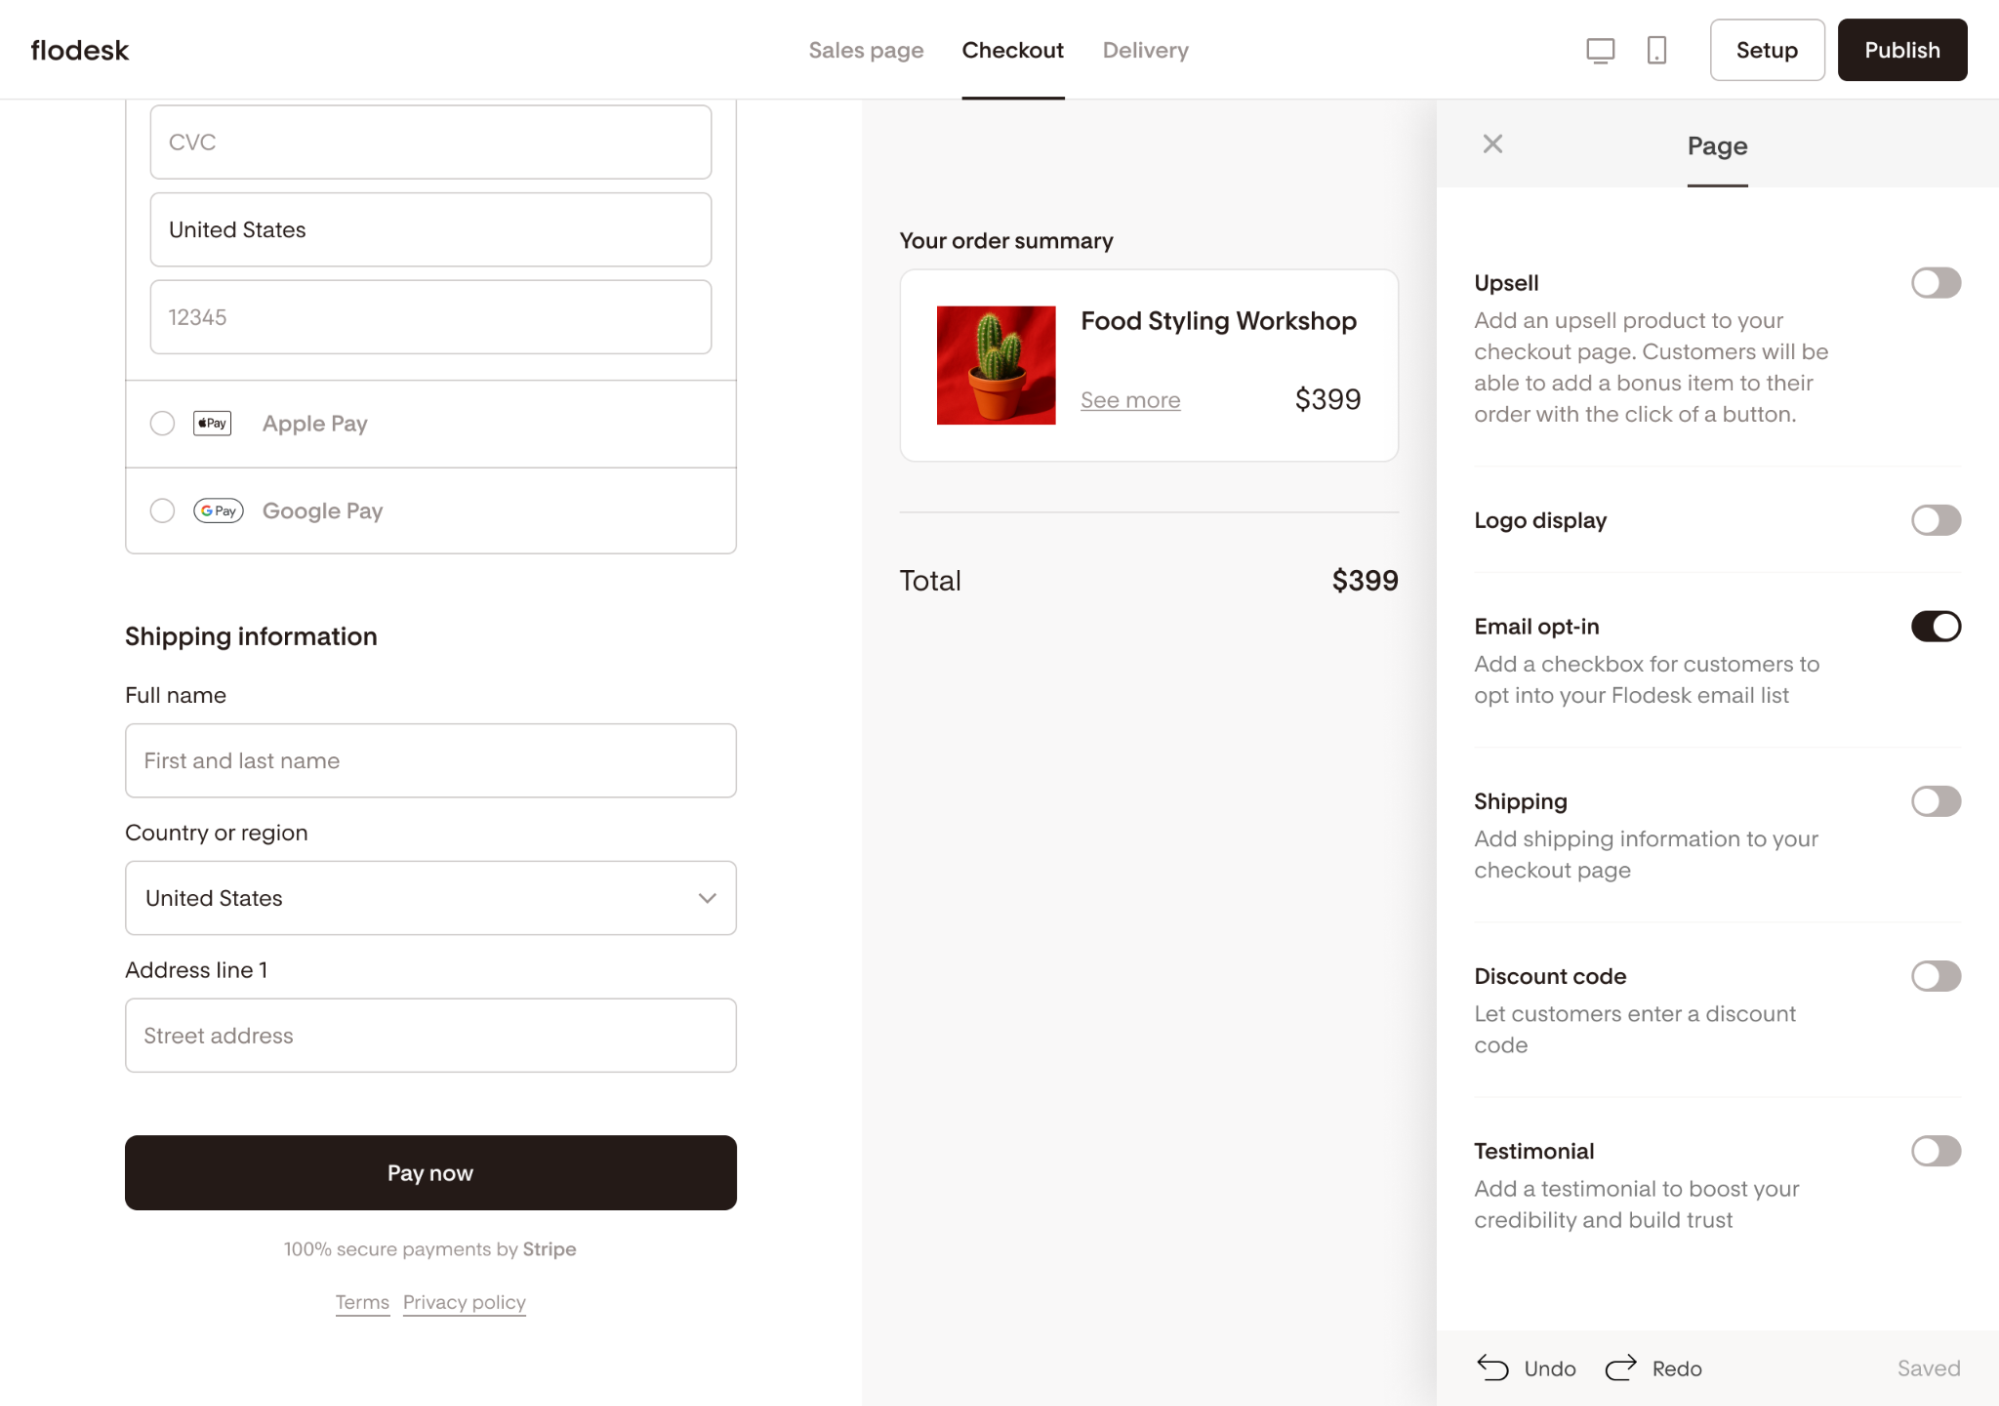Click the Google Pay logo icon
Viewport: 1999px width, 1406px height.
click(218, 511)
